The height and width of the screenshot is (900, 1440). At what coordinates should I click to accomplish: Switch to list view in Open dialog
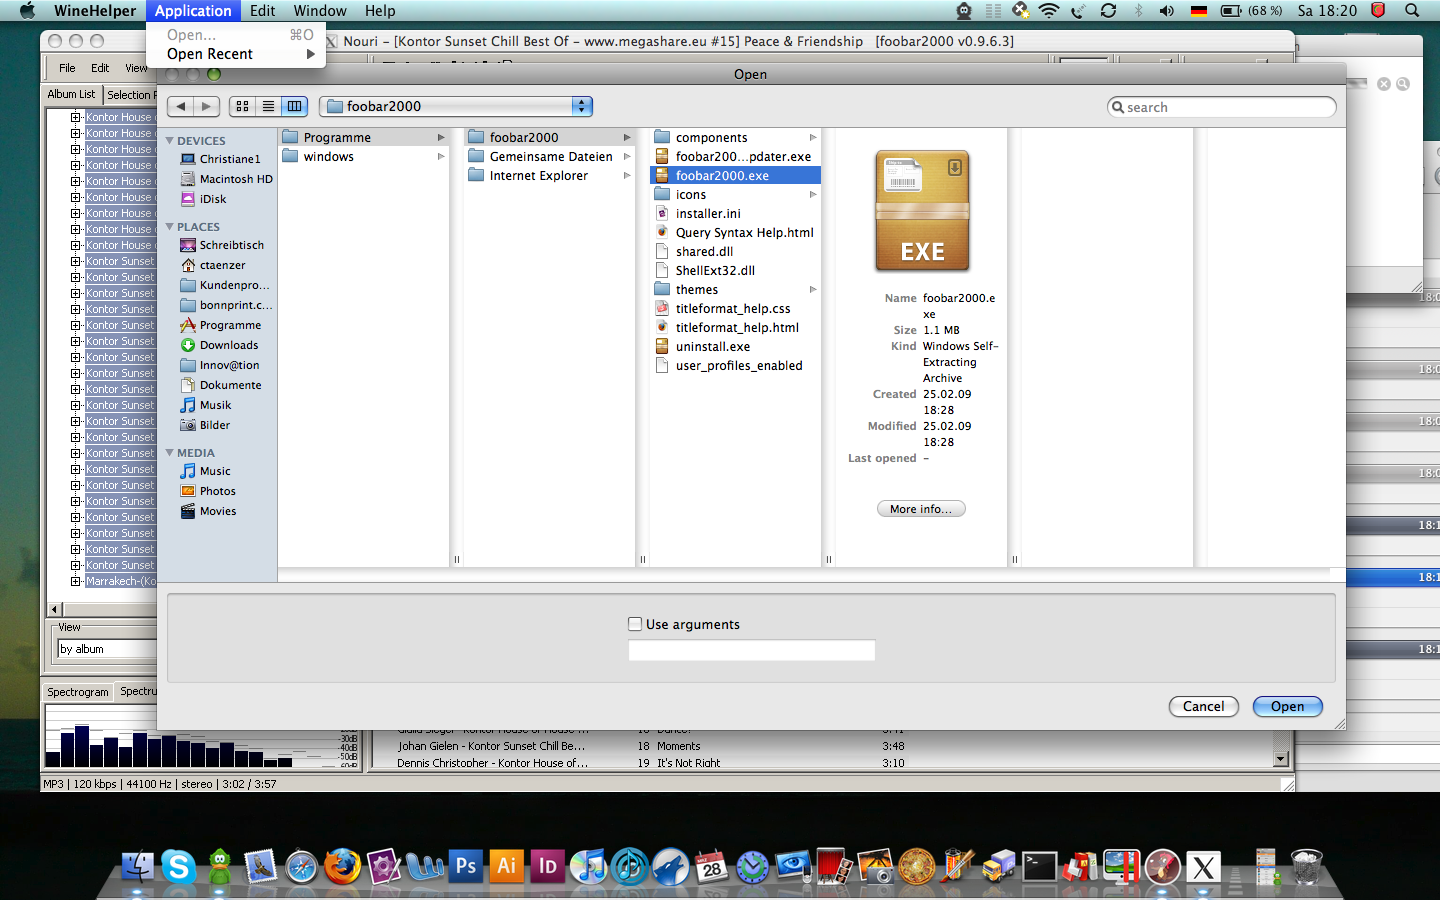coord(268,106)
